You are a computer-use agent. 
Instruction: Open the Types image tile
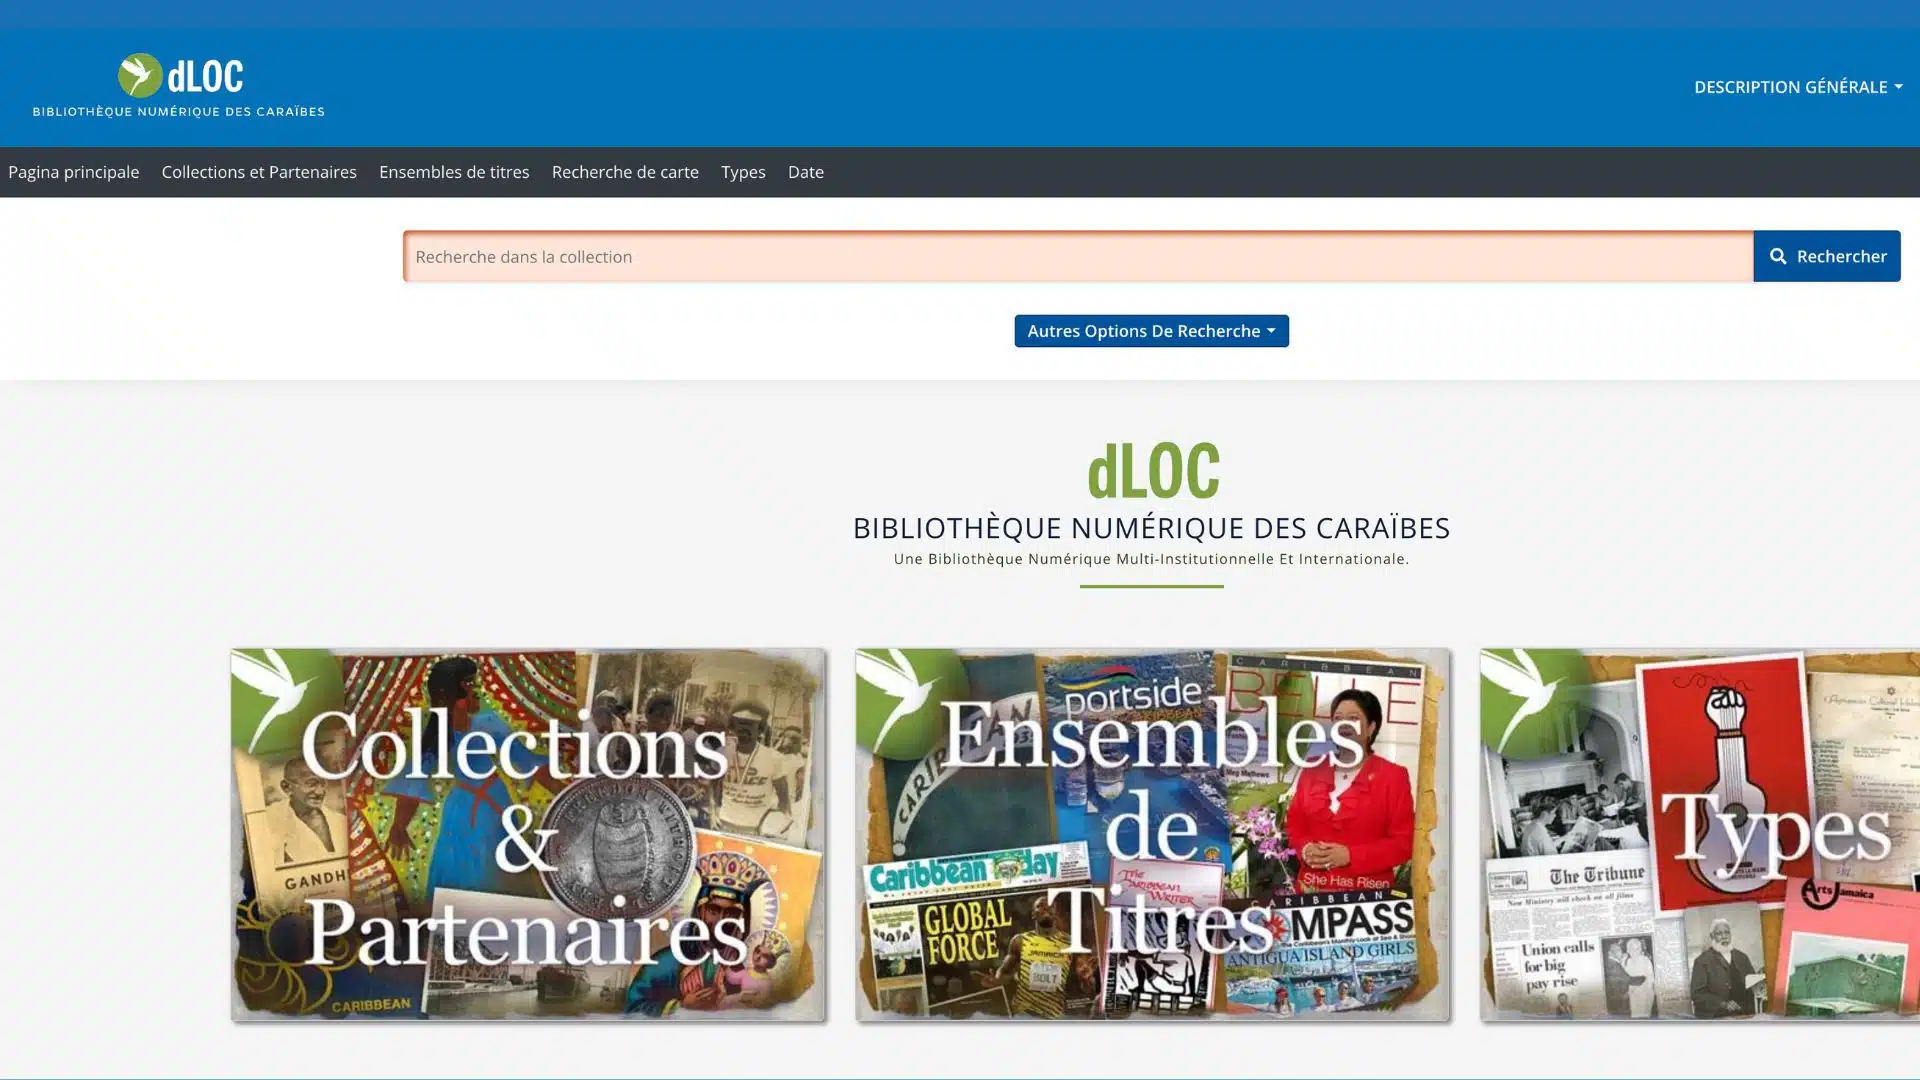pos(1699,835)
